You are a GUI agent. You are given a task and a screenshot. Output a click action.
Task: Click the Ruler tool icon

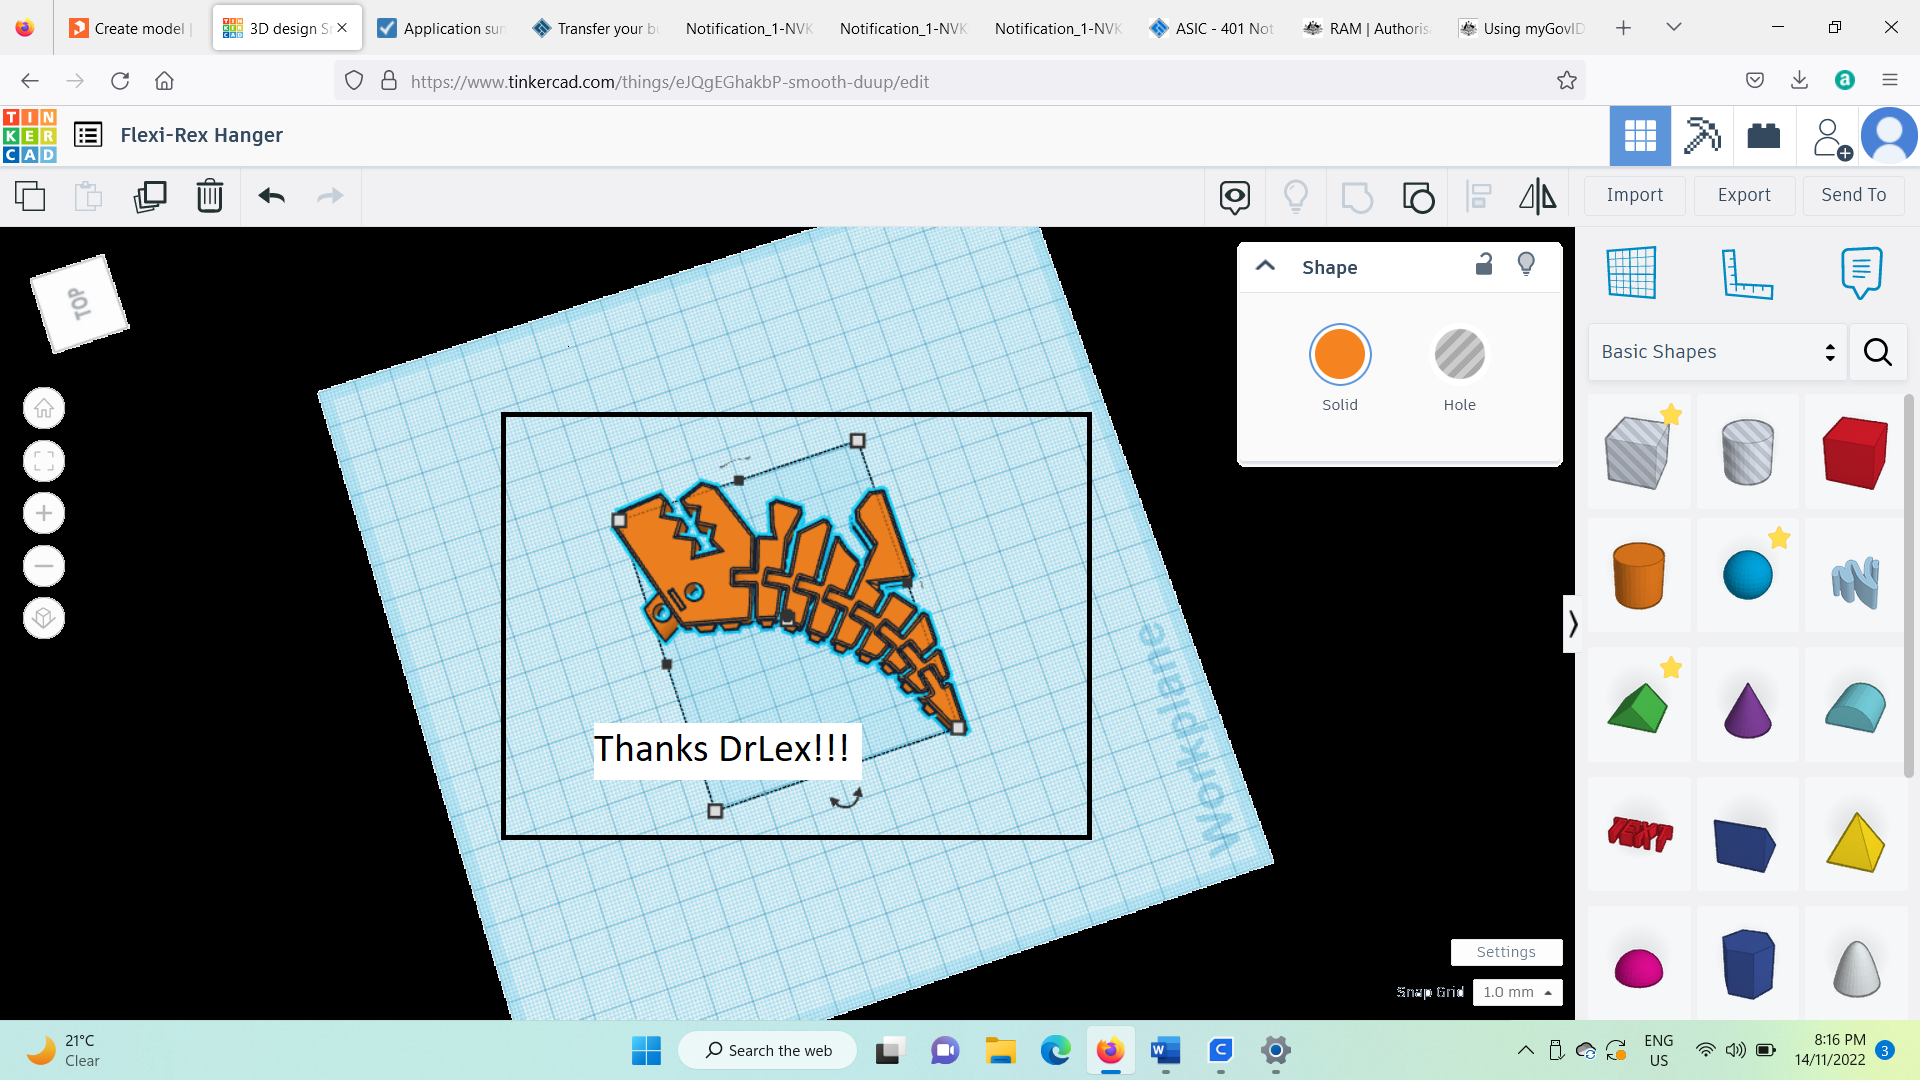click(x=1747, y=273)
